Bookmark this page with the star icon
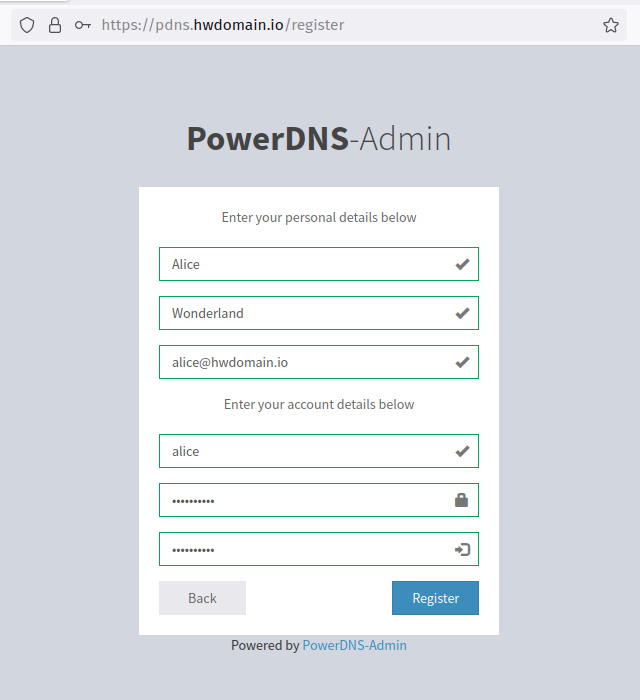Screen dimensions: 640x700 click(611, 25)
